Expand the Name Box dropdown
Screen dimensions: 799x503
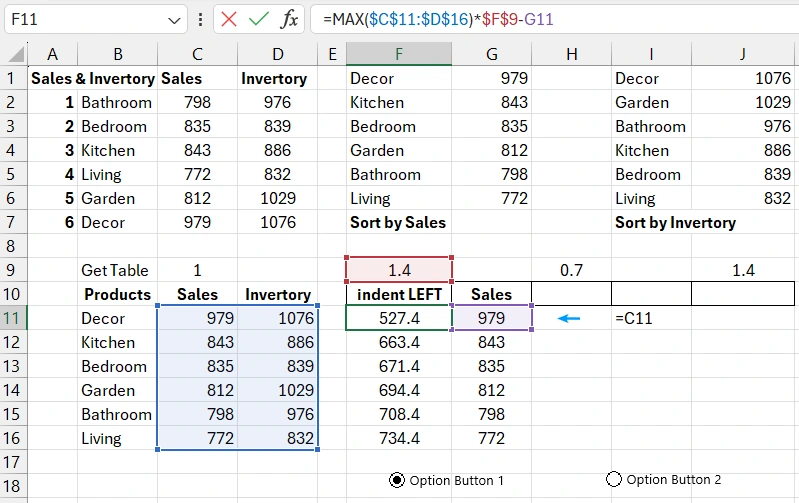coord(175,19)
